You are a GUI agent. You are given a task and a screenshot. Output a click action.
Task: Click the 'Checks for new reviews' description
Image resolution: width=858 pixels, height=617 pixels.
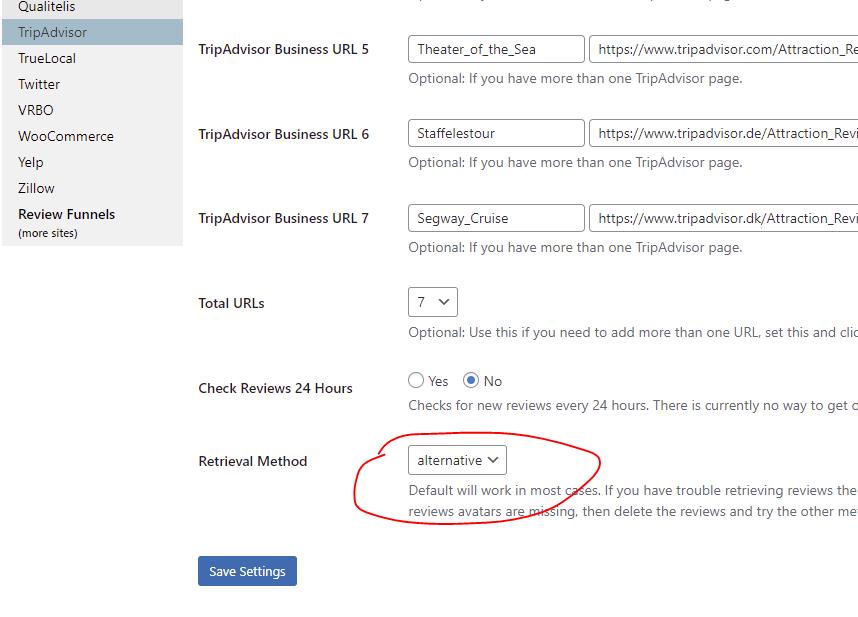(x=633, y=405)
